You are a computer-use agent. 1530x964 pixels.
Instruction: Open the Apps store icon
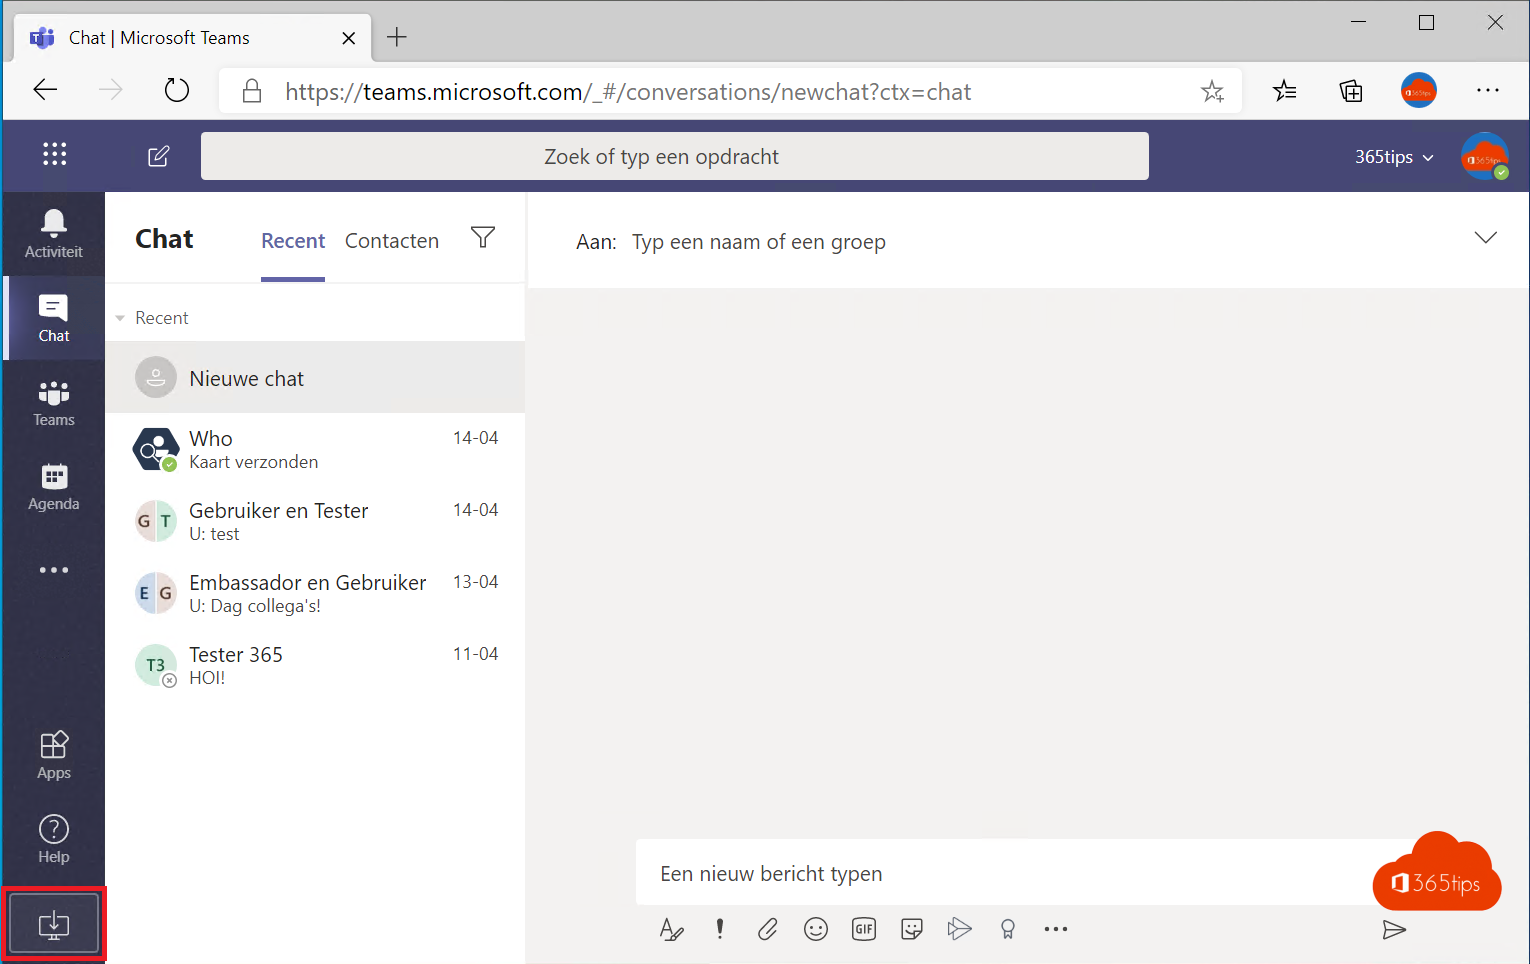tap(54, 755)
